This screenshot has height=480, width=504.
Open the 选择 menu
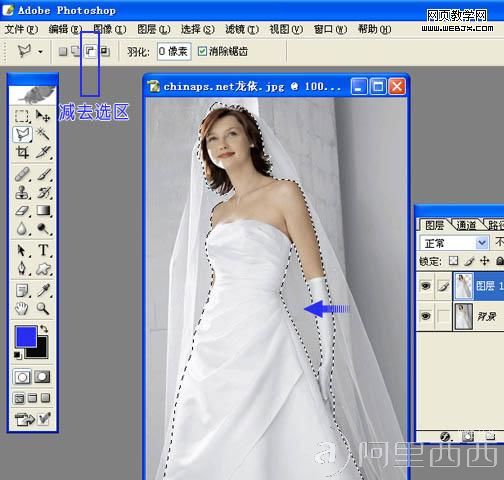197,29
